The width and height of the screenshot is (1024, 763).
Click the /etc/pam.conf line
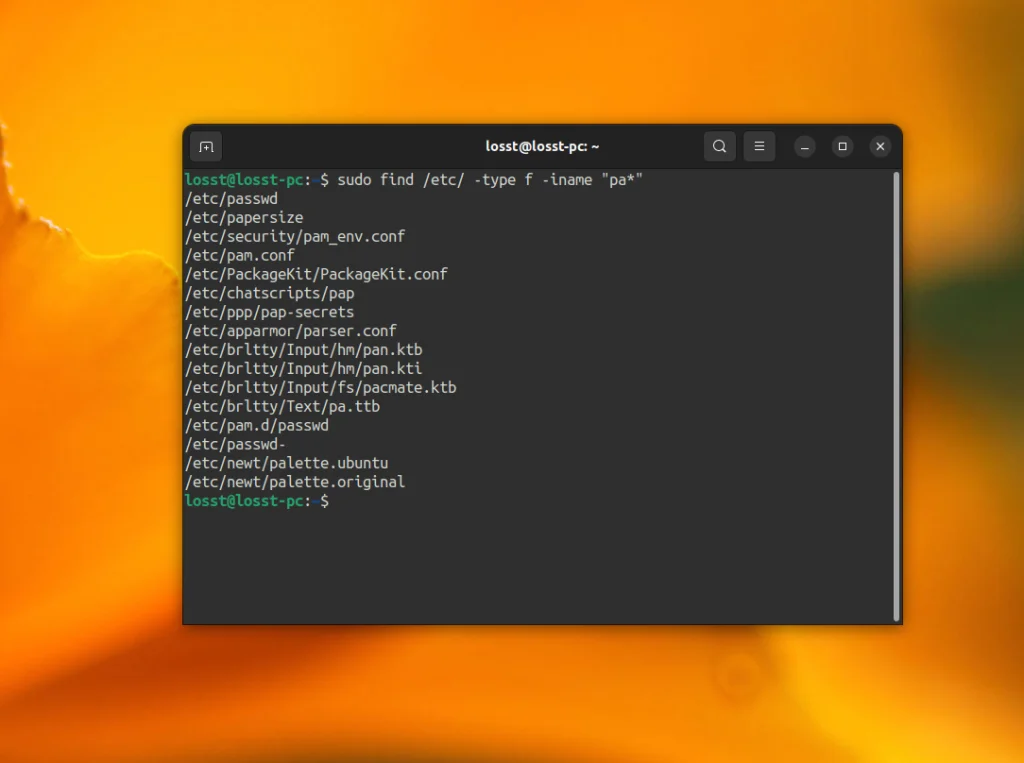(240, 255)
